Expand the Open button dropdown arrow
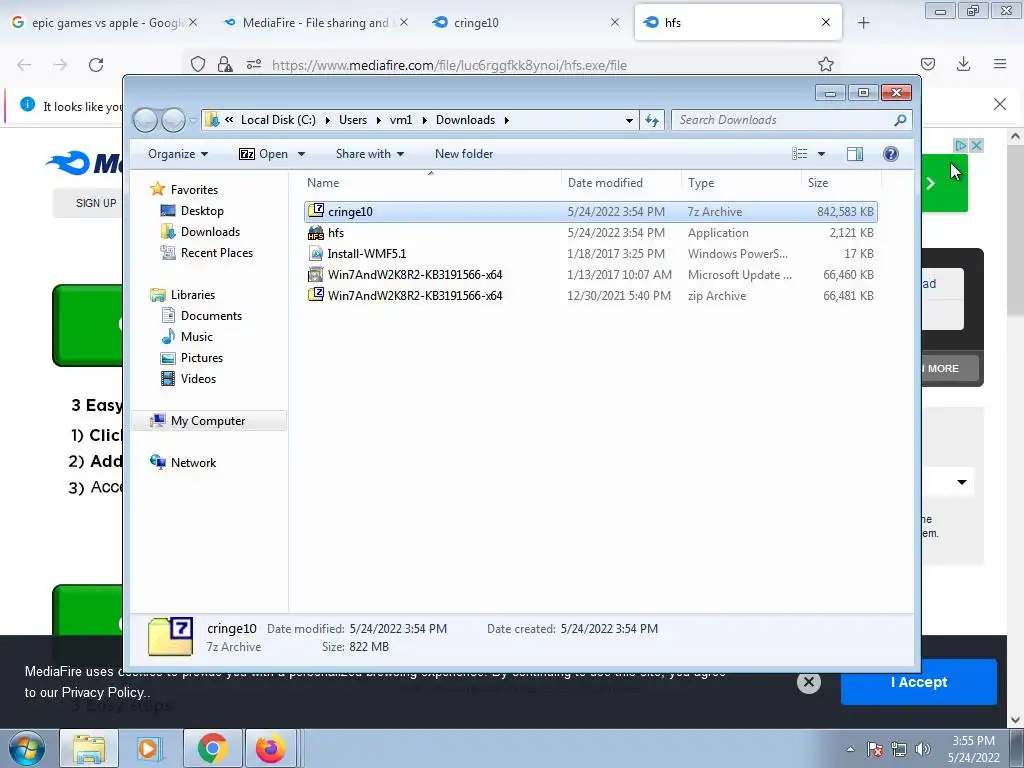This screenshot has height=768, width=1024. [301, 154]
